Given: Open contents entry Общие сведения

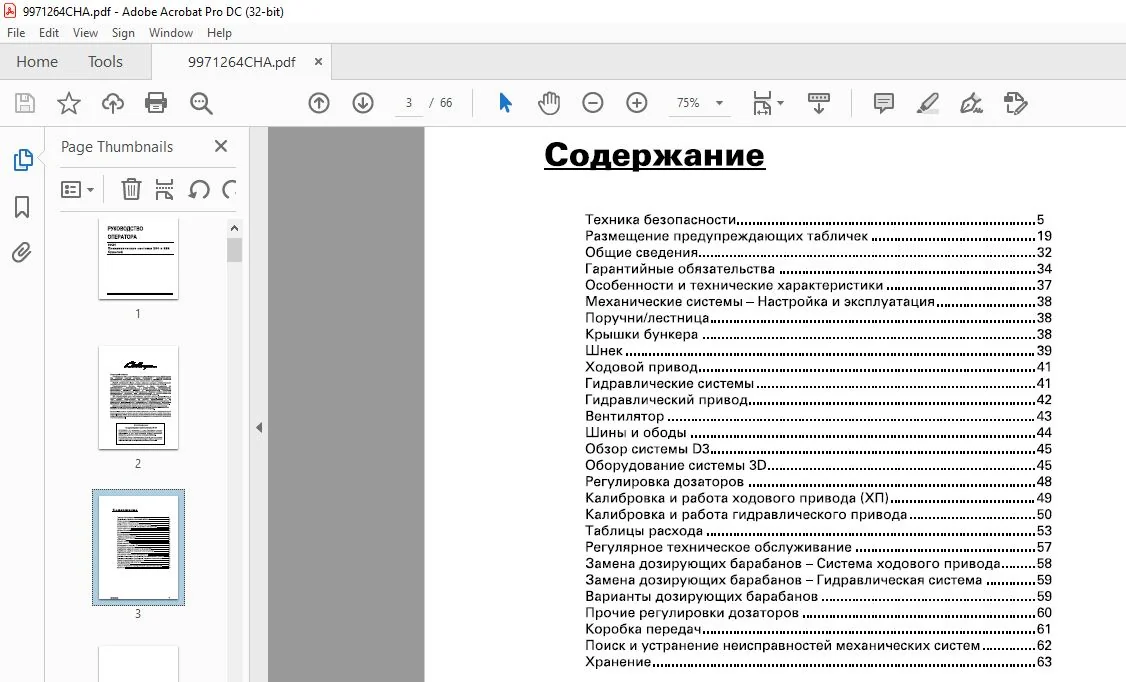Looking at the screenshot, I should [818, 253].
